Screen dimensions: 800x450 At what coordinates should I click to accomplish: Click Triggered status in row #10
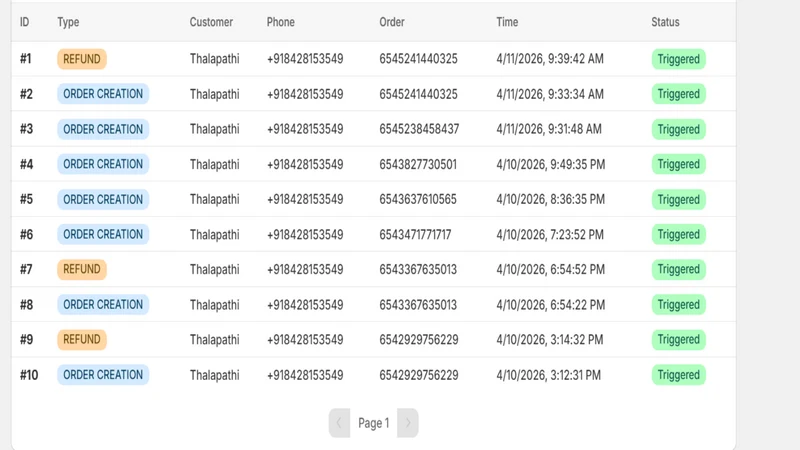[x=679, y=375]
